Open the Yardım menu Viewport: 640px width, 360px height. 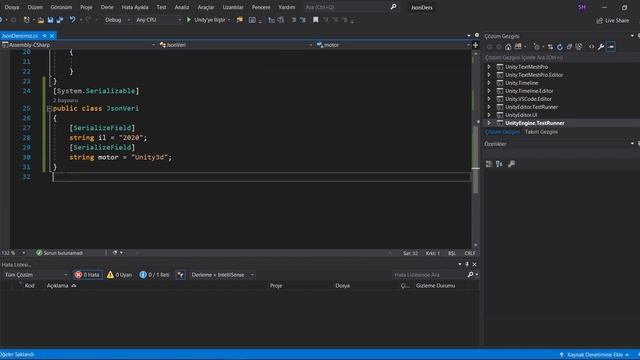coord(287,7)
